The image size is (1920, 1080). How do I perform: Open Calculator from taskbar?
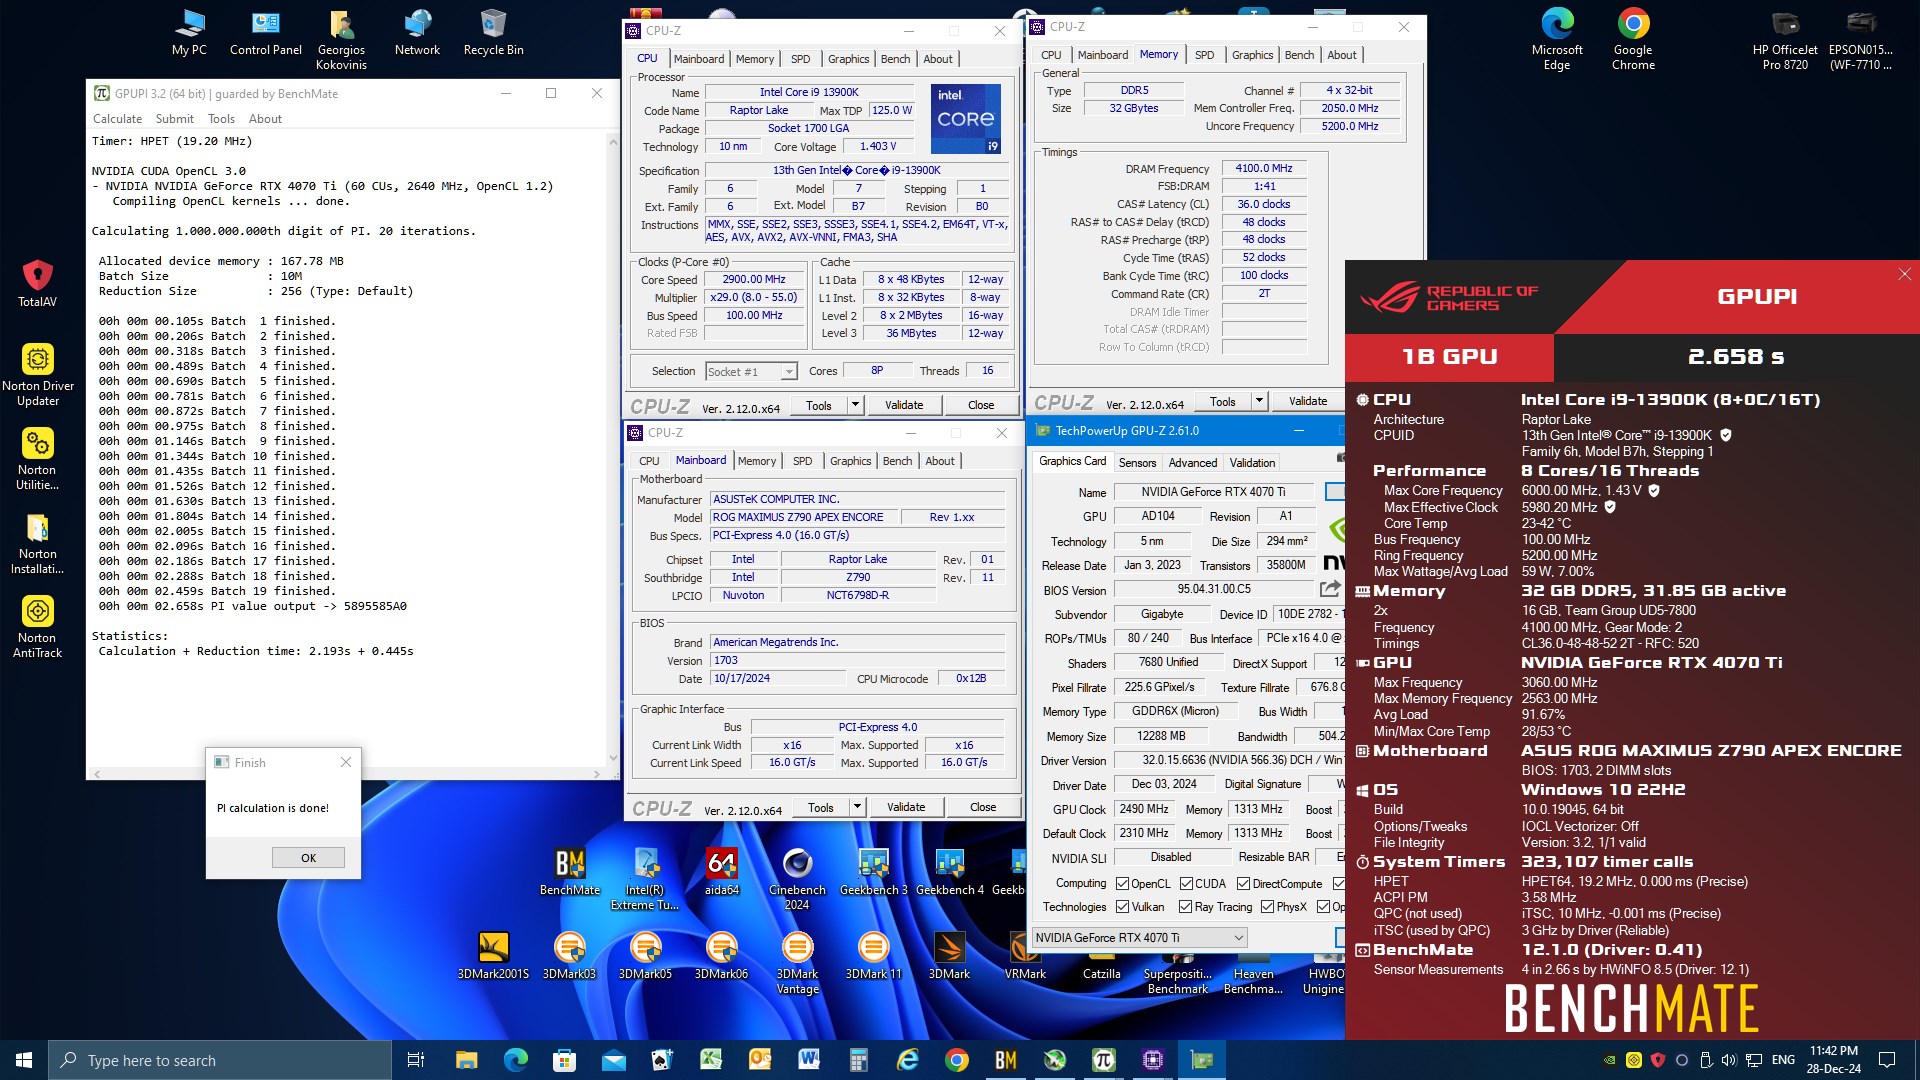point(858,1060)
